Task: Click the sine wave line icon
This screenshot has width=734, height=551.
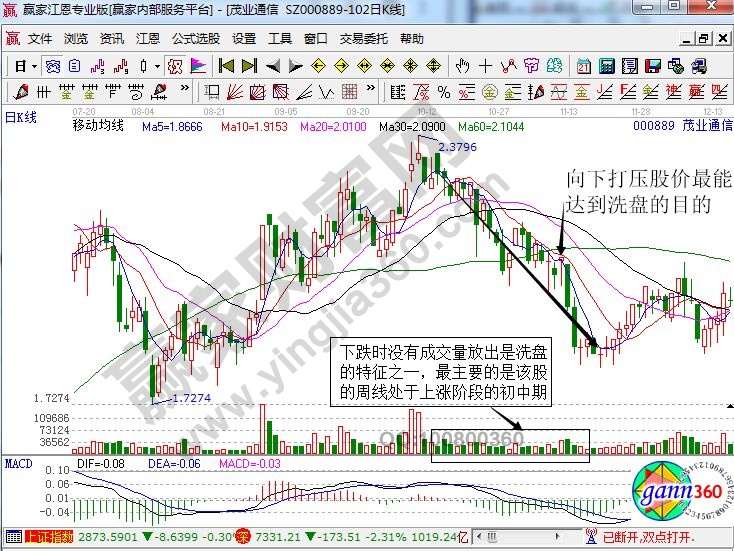Action: 558,92
